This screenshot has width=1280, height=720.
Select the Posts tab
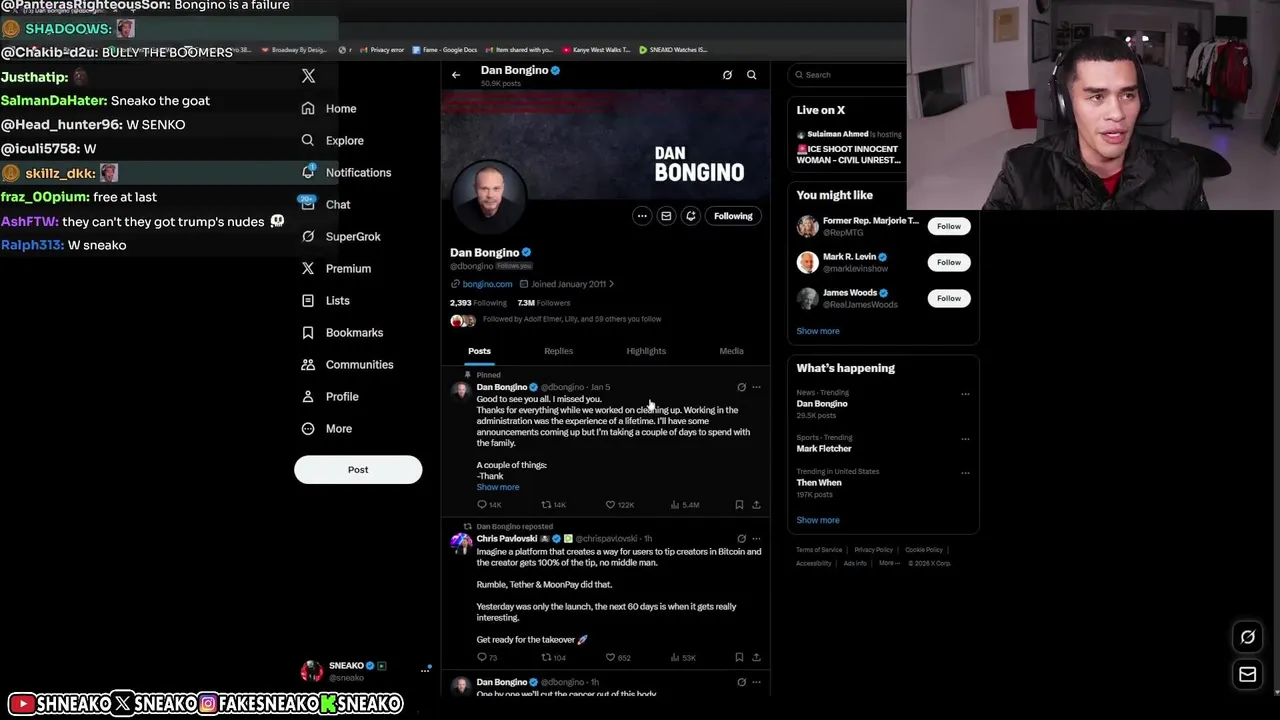click(x=479, y=351)
